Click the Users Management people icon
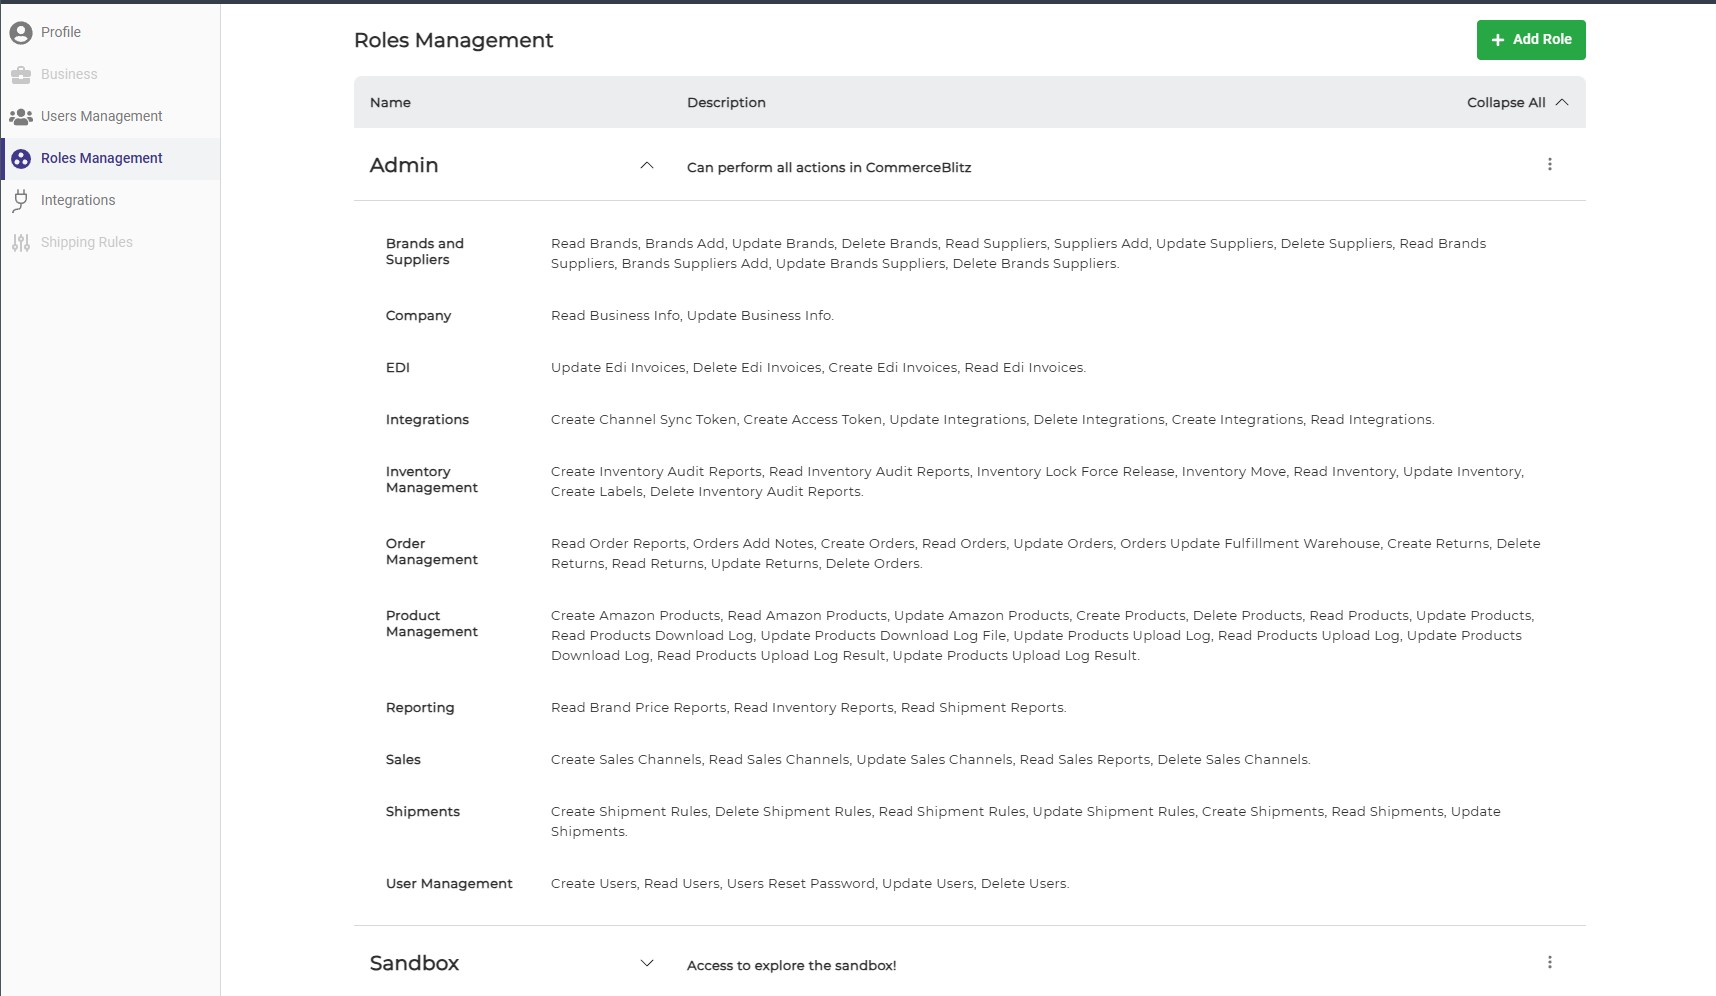The height and width of the screenshot is (996, 1716). (21, 117)
